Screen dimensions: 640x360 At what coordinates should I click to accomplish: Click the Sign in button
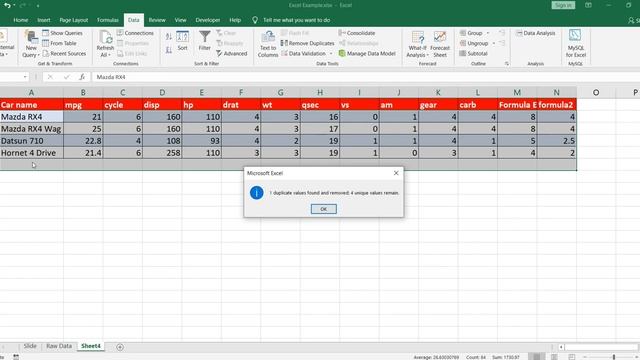(563, 5)
